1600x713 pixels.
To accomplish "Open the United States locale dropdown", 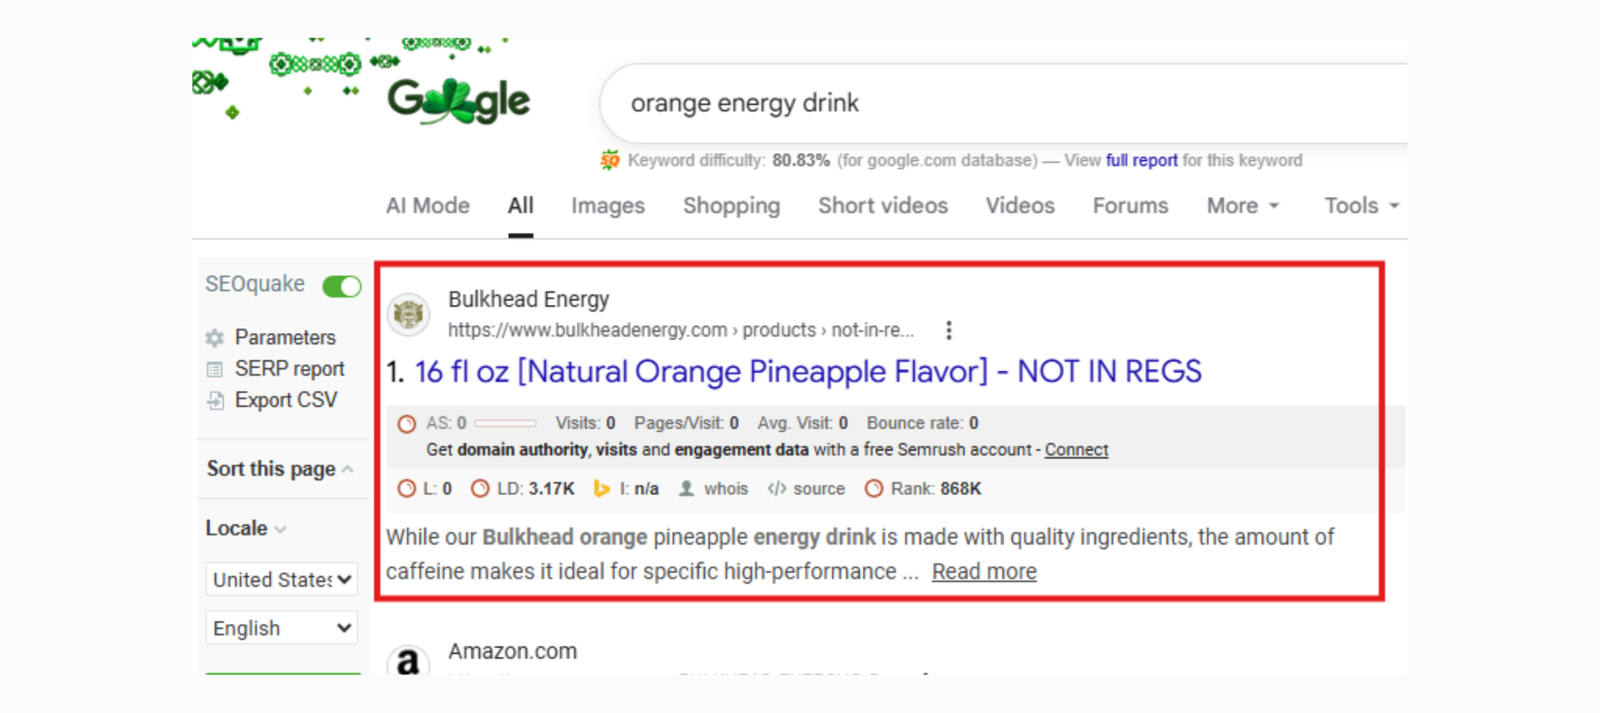I will click(281, 580).
